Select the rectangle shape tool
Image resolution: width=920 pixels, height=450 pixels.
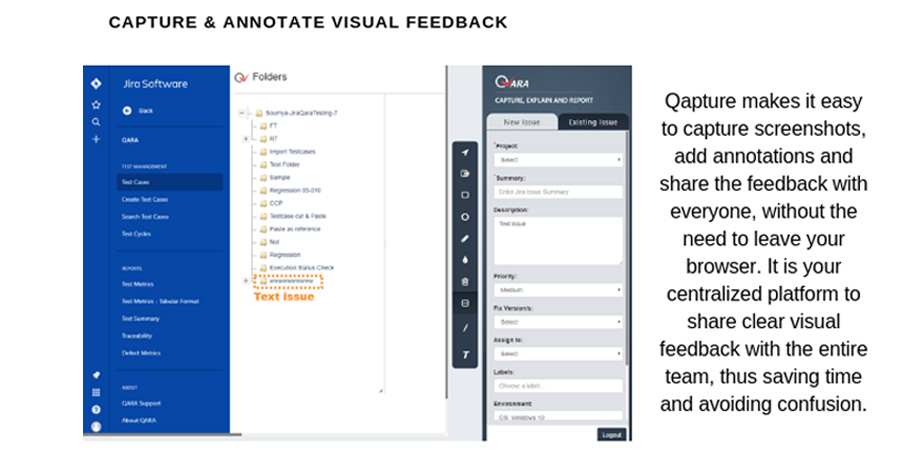465,195
